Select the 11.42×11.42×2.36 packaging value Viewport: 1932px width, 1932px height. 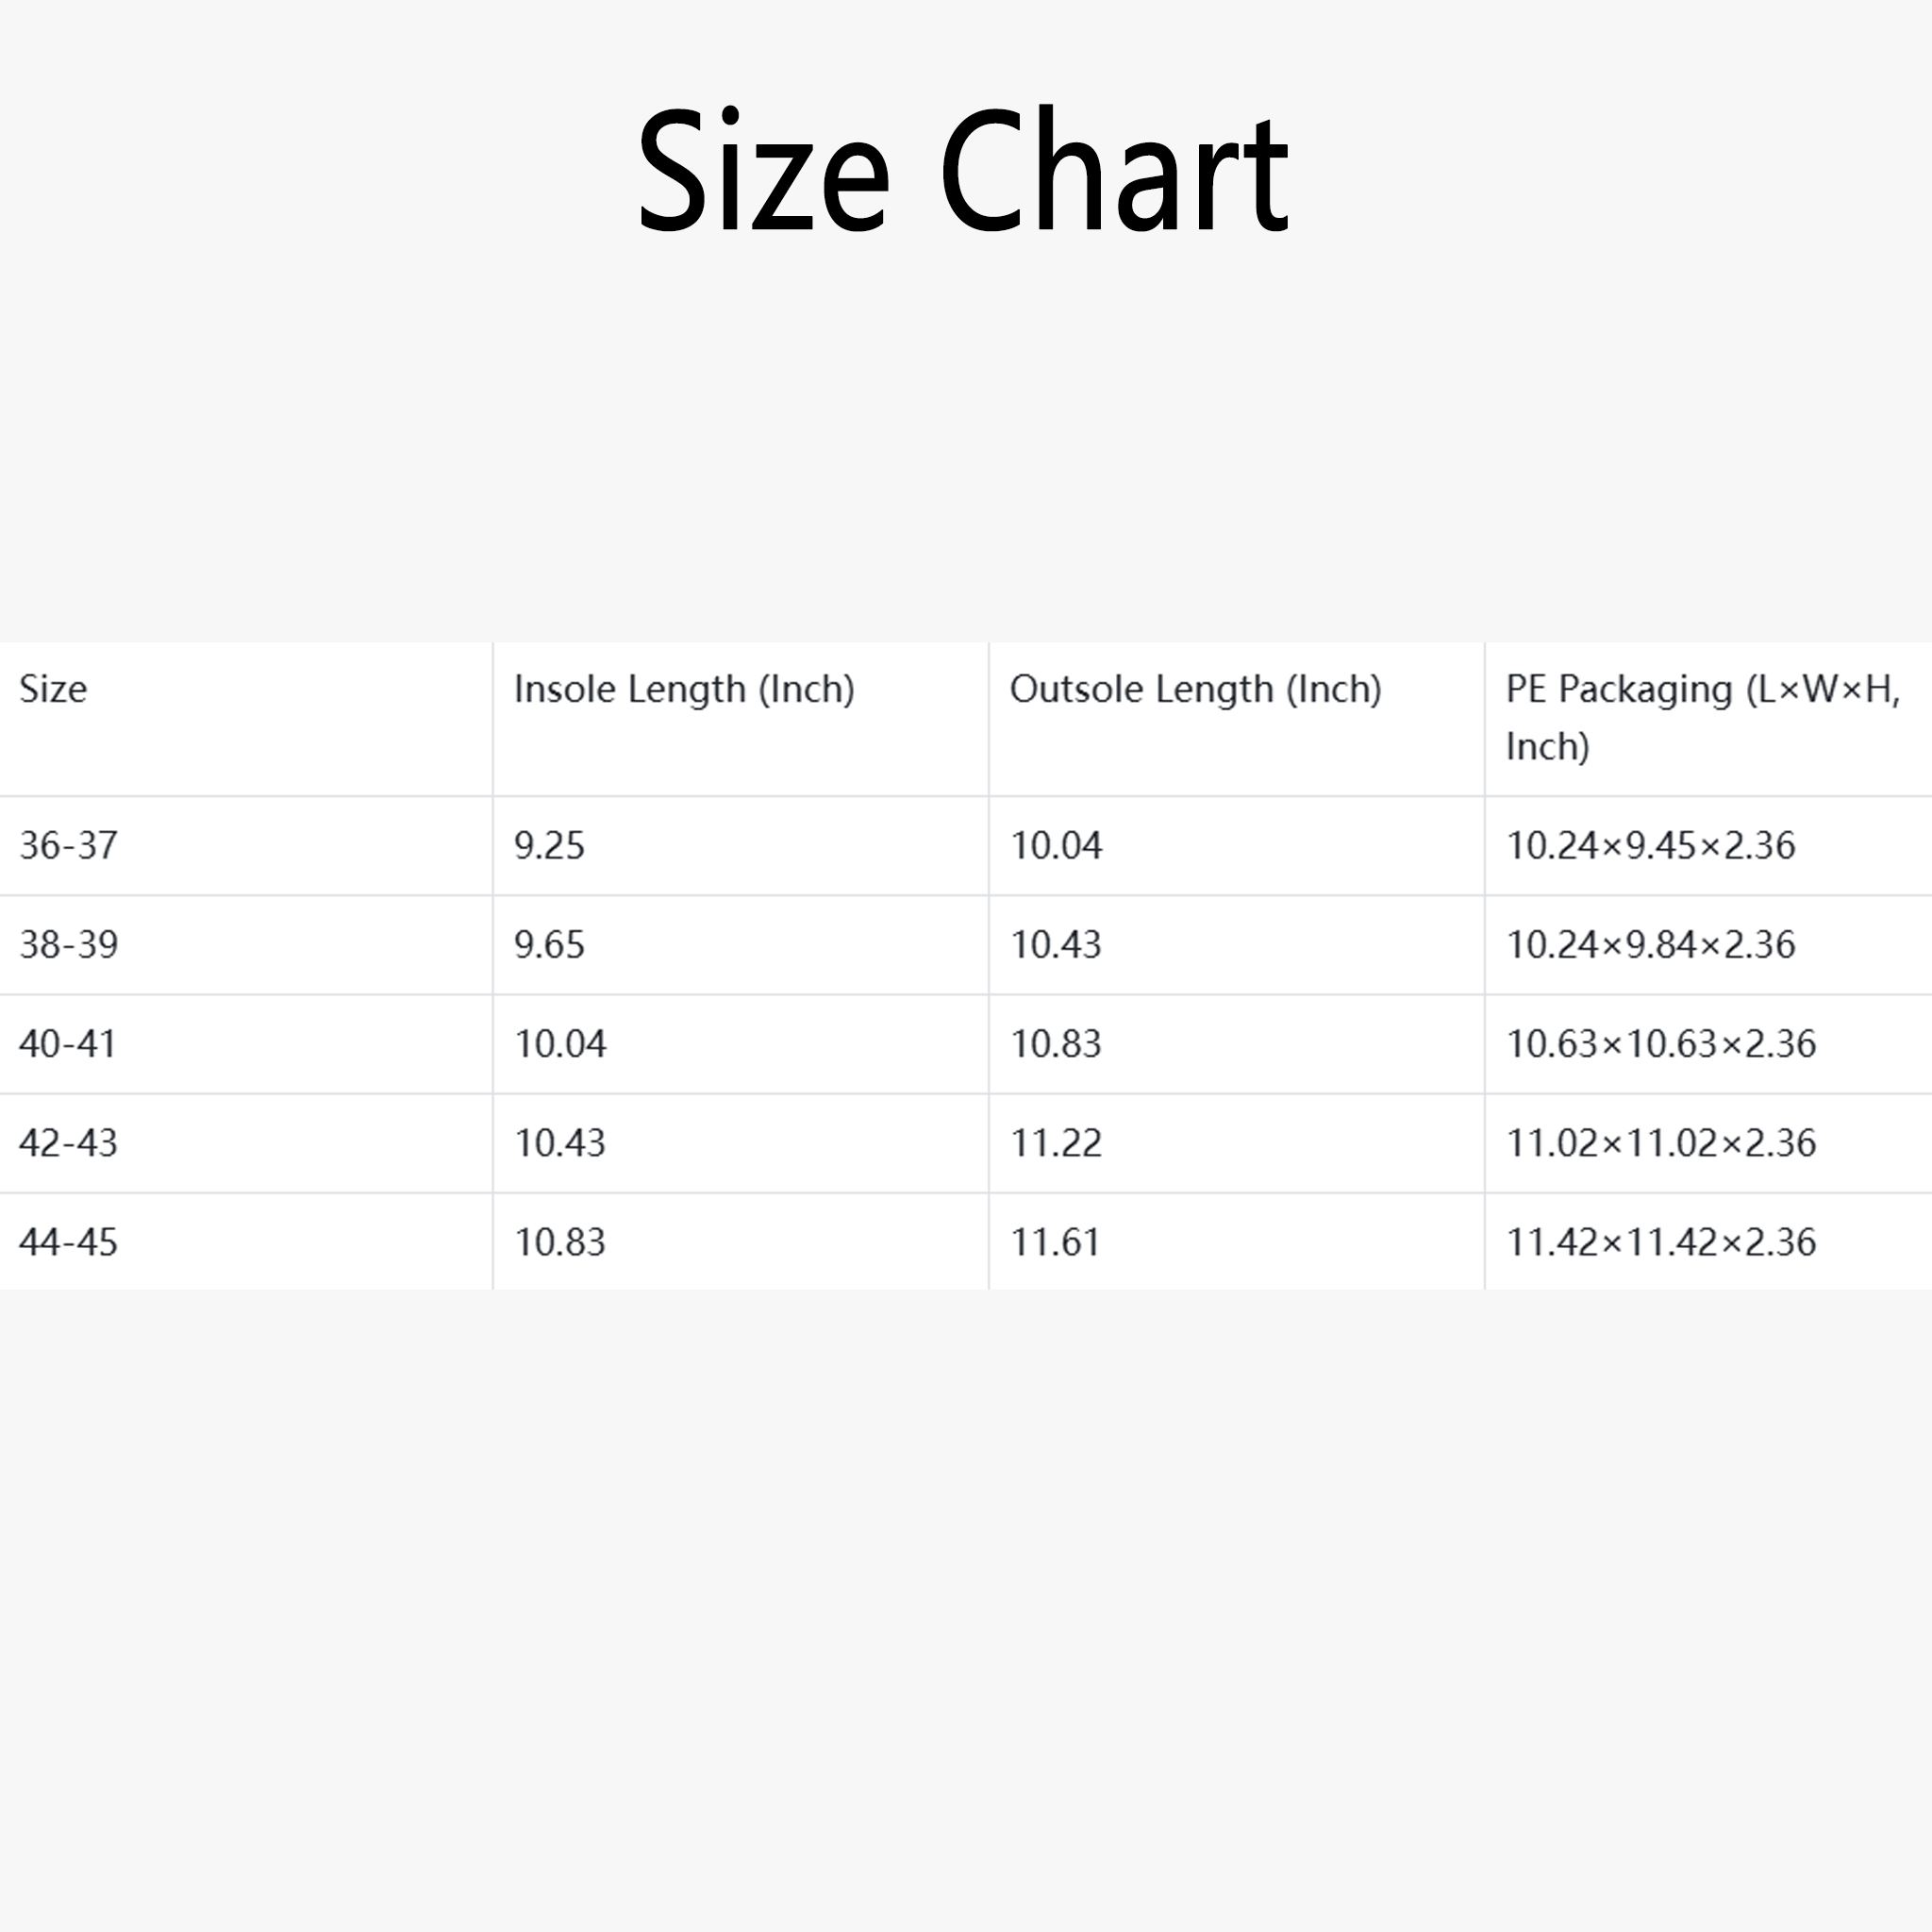point(1661,1242)
